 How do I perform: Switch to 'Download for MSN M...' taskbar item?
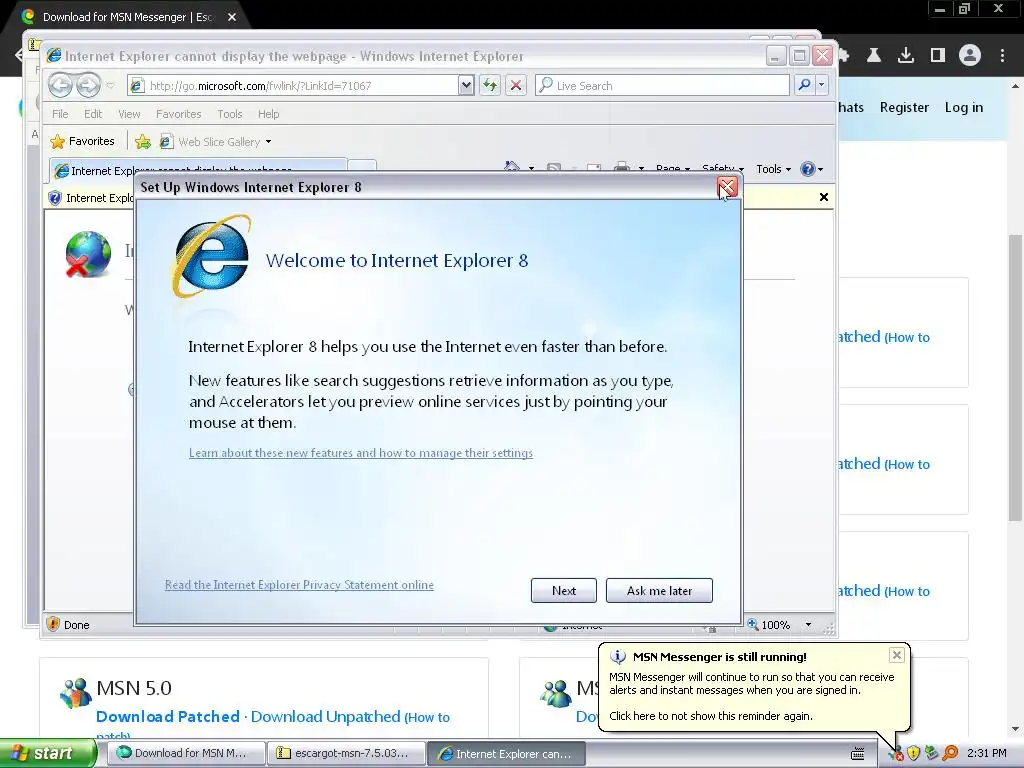point(186,753)
